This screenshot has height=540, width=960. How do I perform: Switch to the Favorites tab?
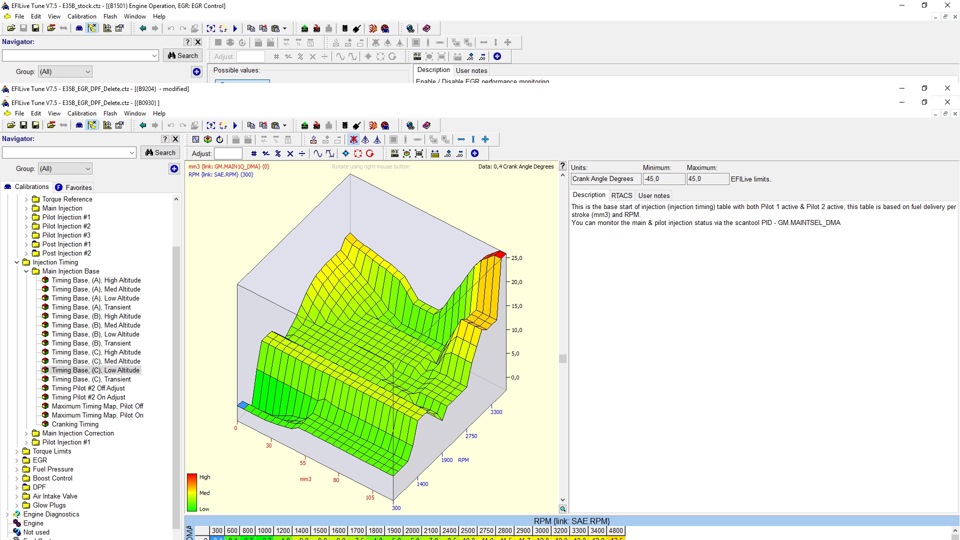pos(73,187)
